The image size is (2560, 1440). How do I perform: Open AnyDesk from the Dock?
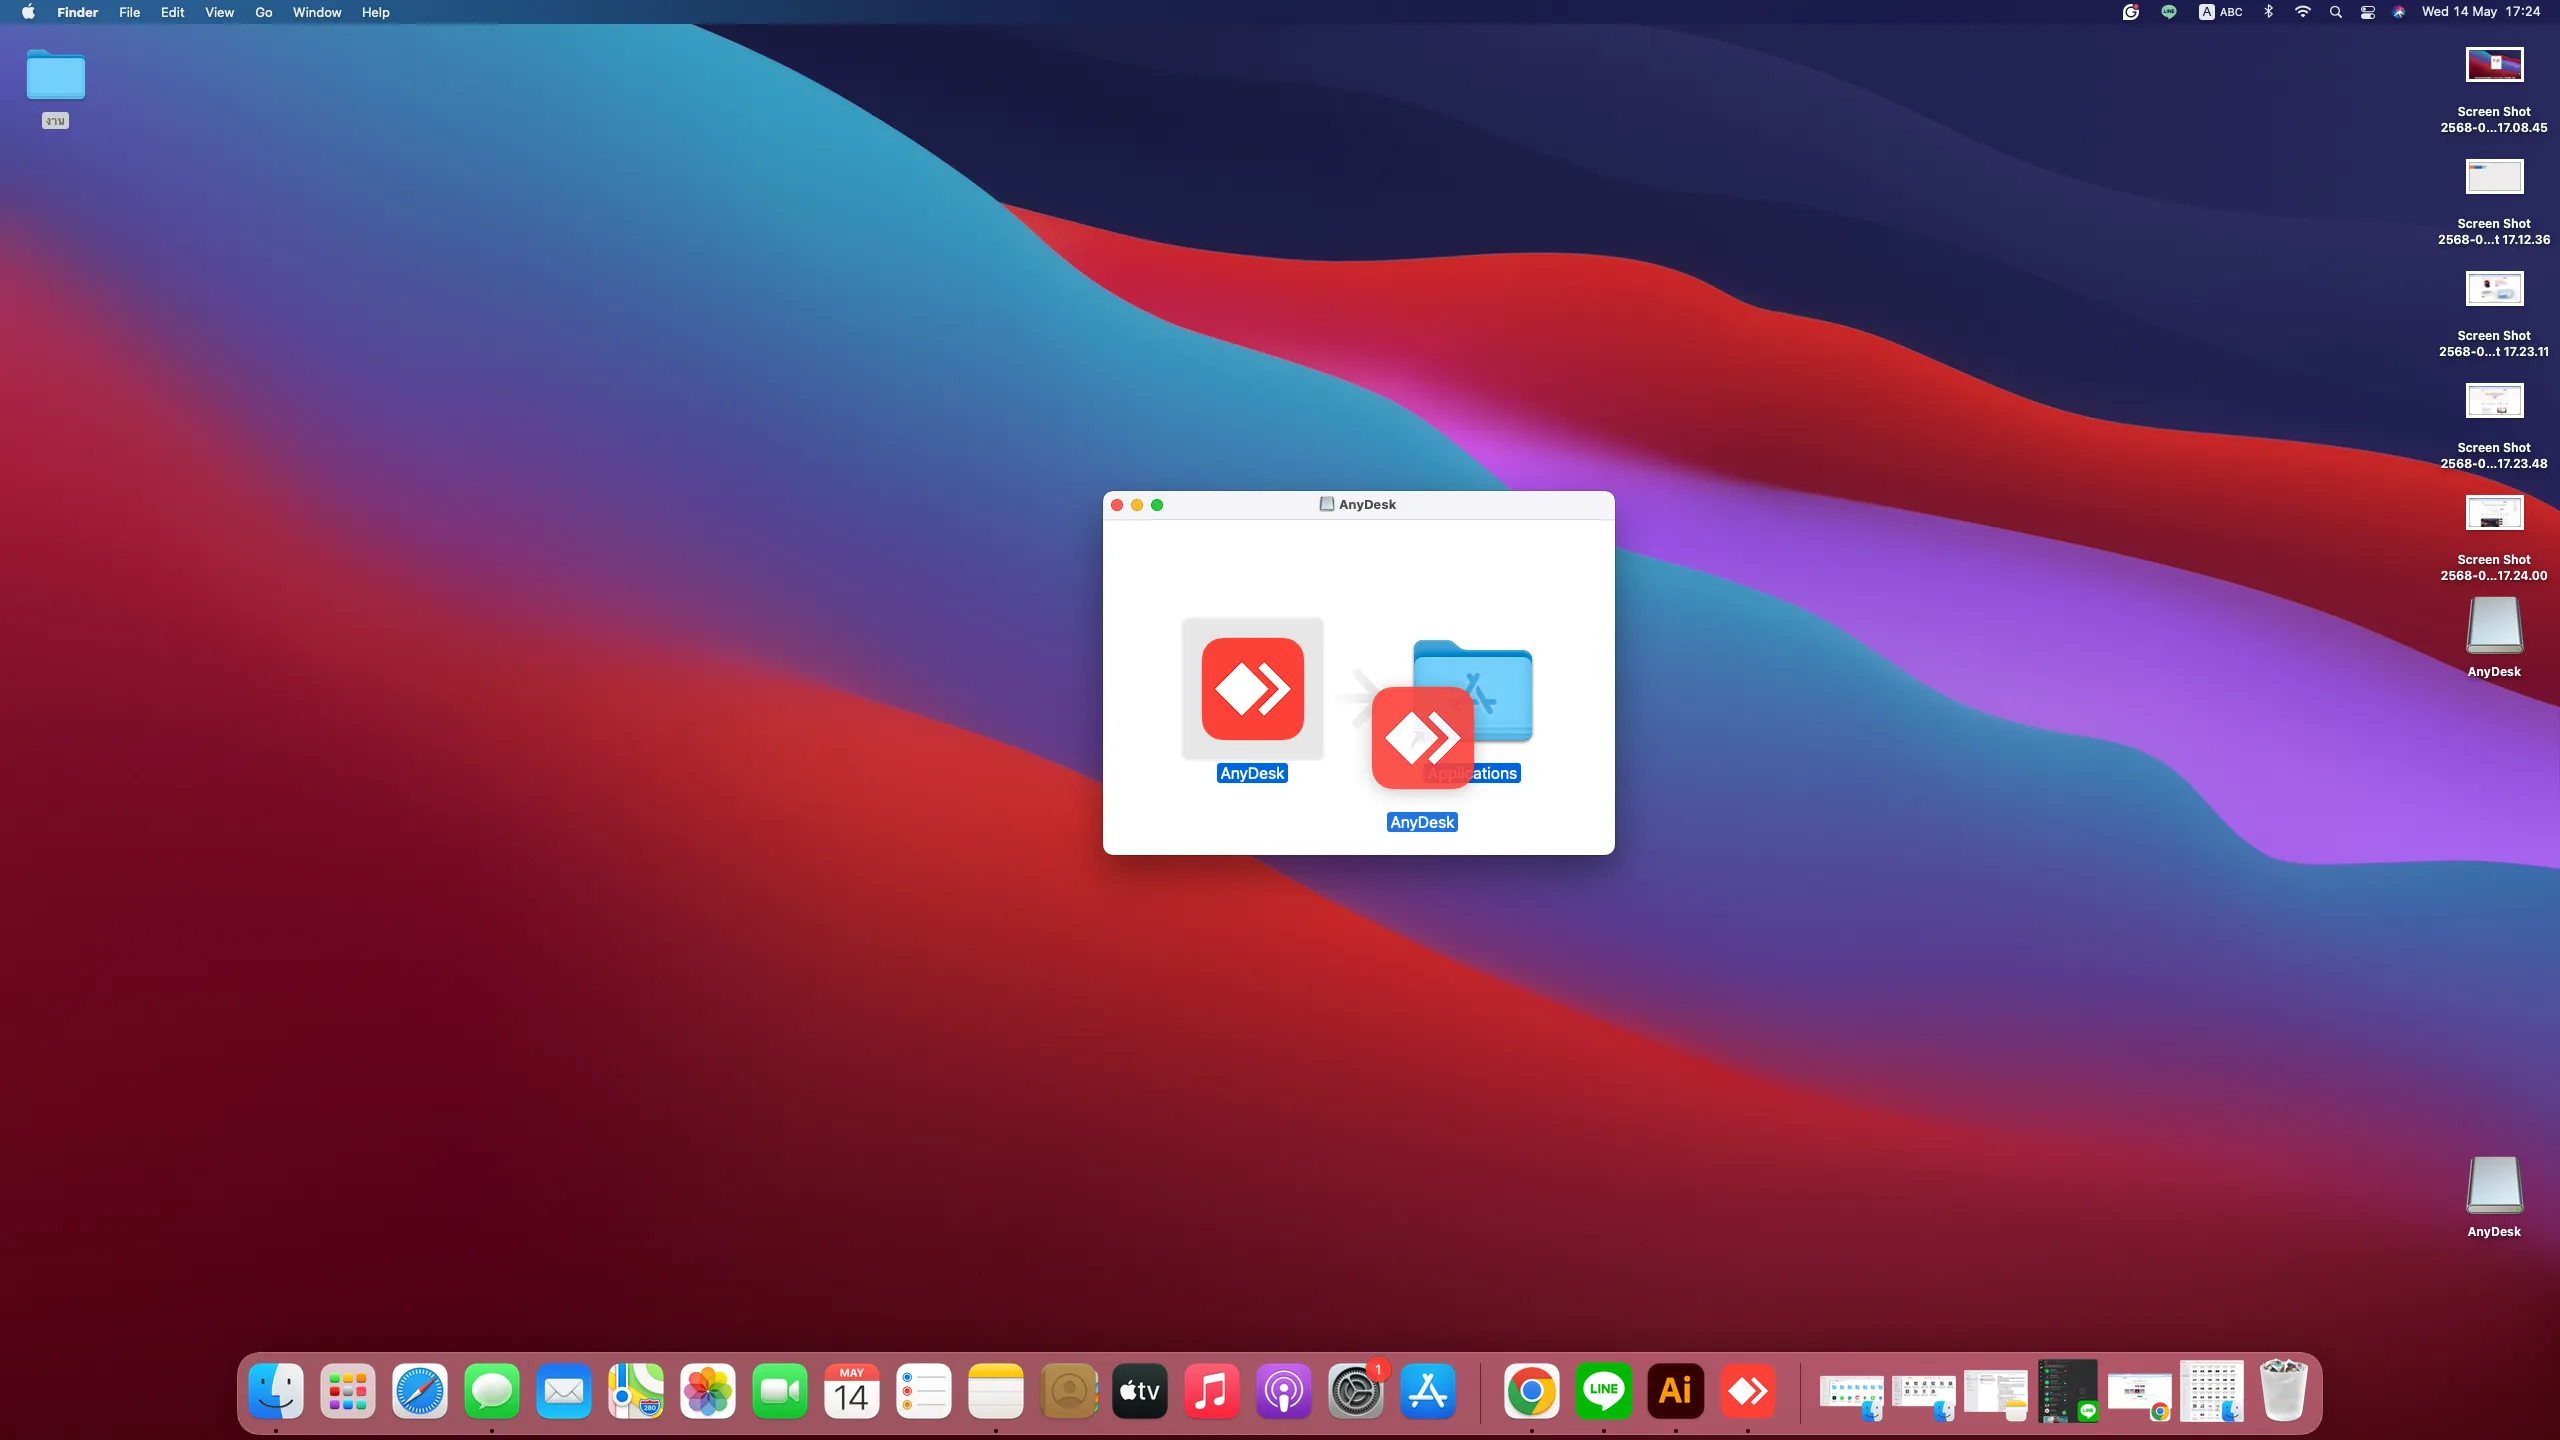click(1748, 1390)
